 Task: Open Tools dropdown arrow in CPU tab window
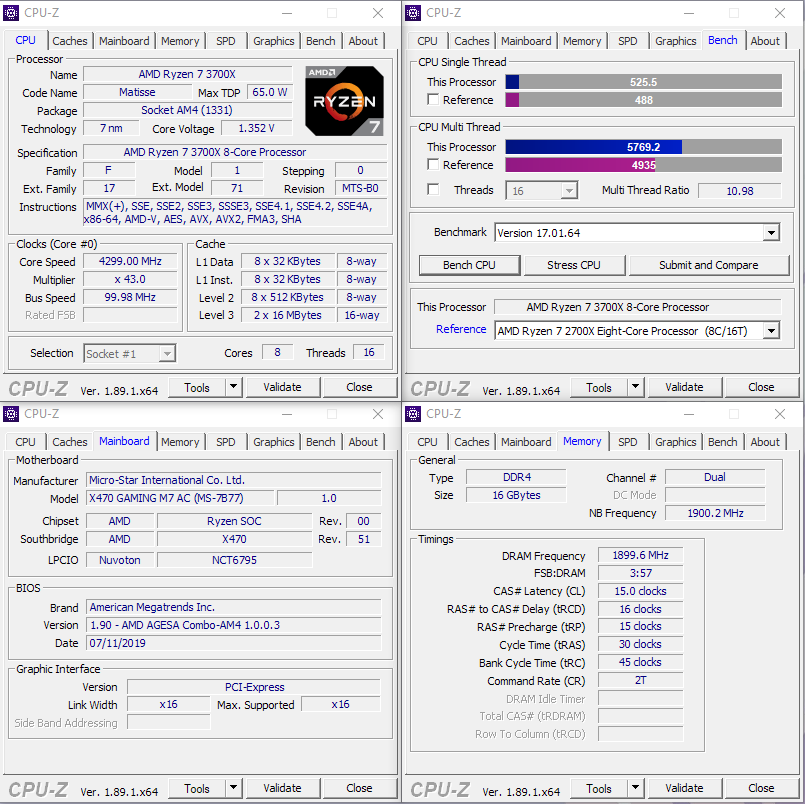coord(234,387)
